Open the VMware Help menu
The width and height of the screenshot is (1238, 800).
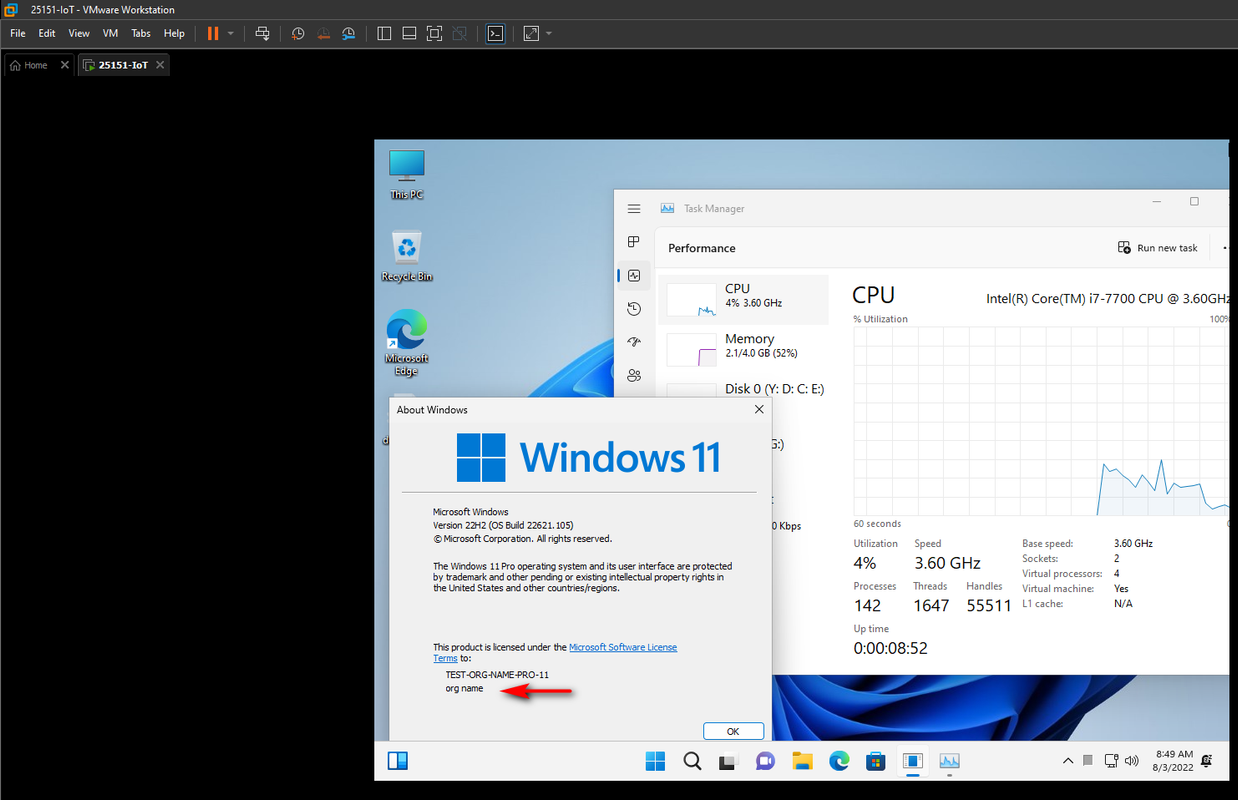[174, 33]
